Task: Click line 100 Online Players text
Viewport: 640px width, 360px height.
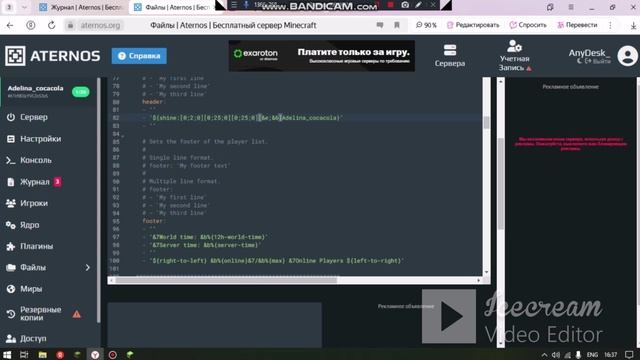Action: tap(277, 260)
